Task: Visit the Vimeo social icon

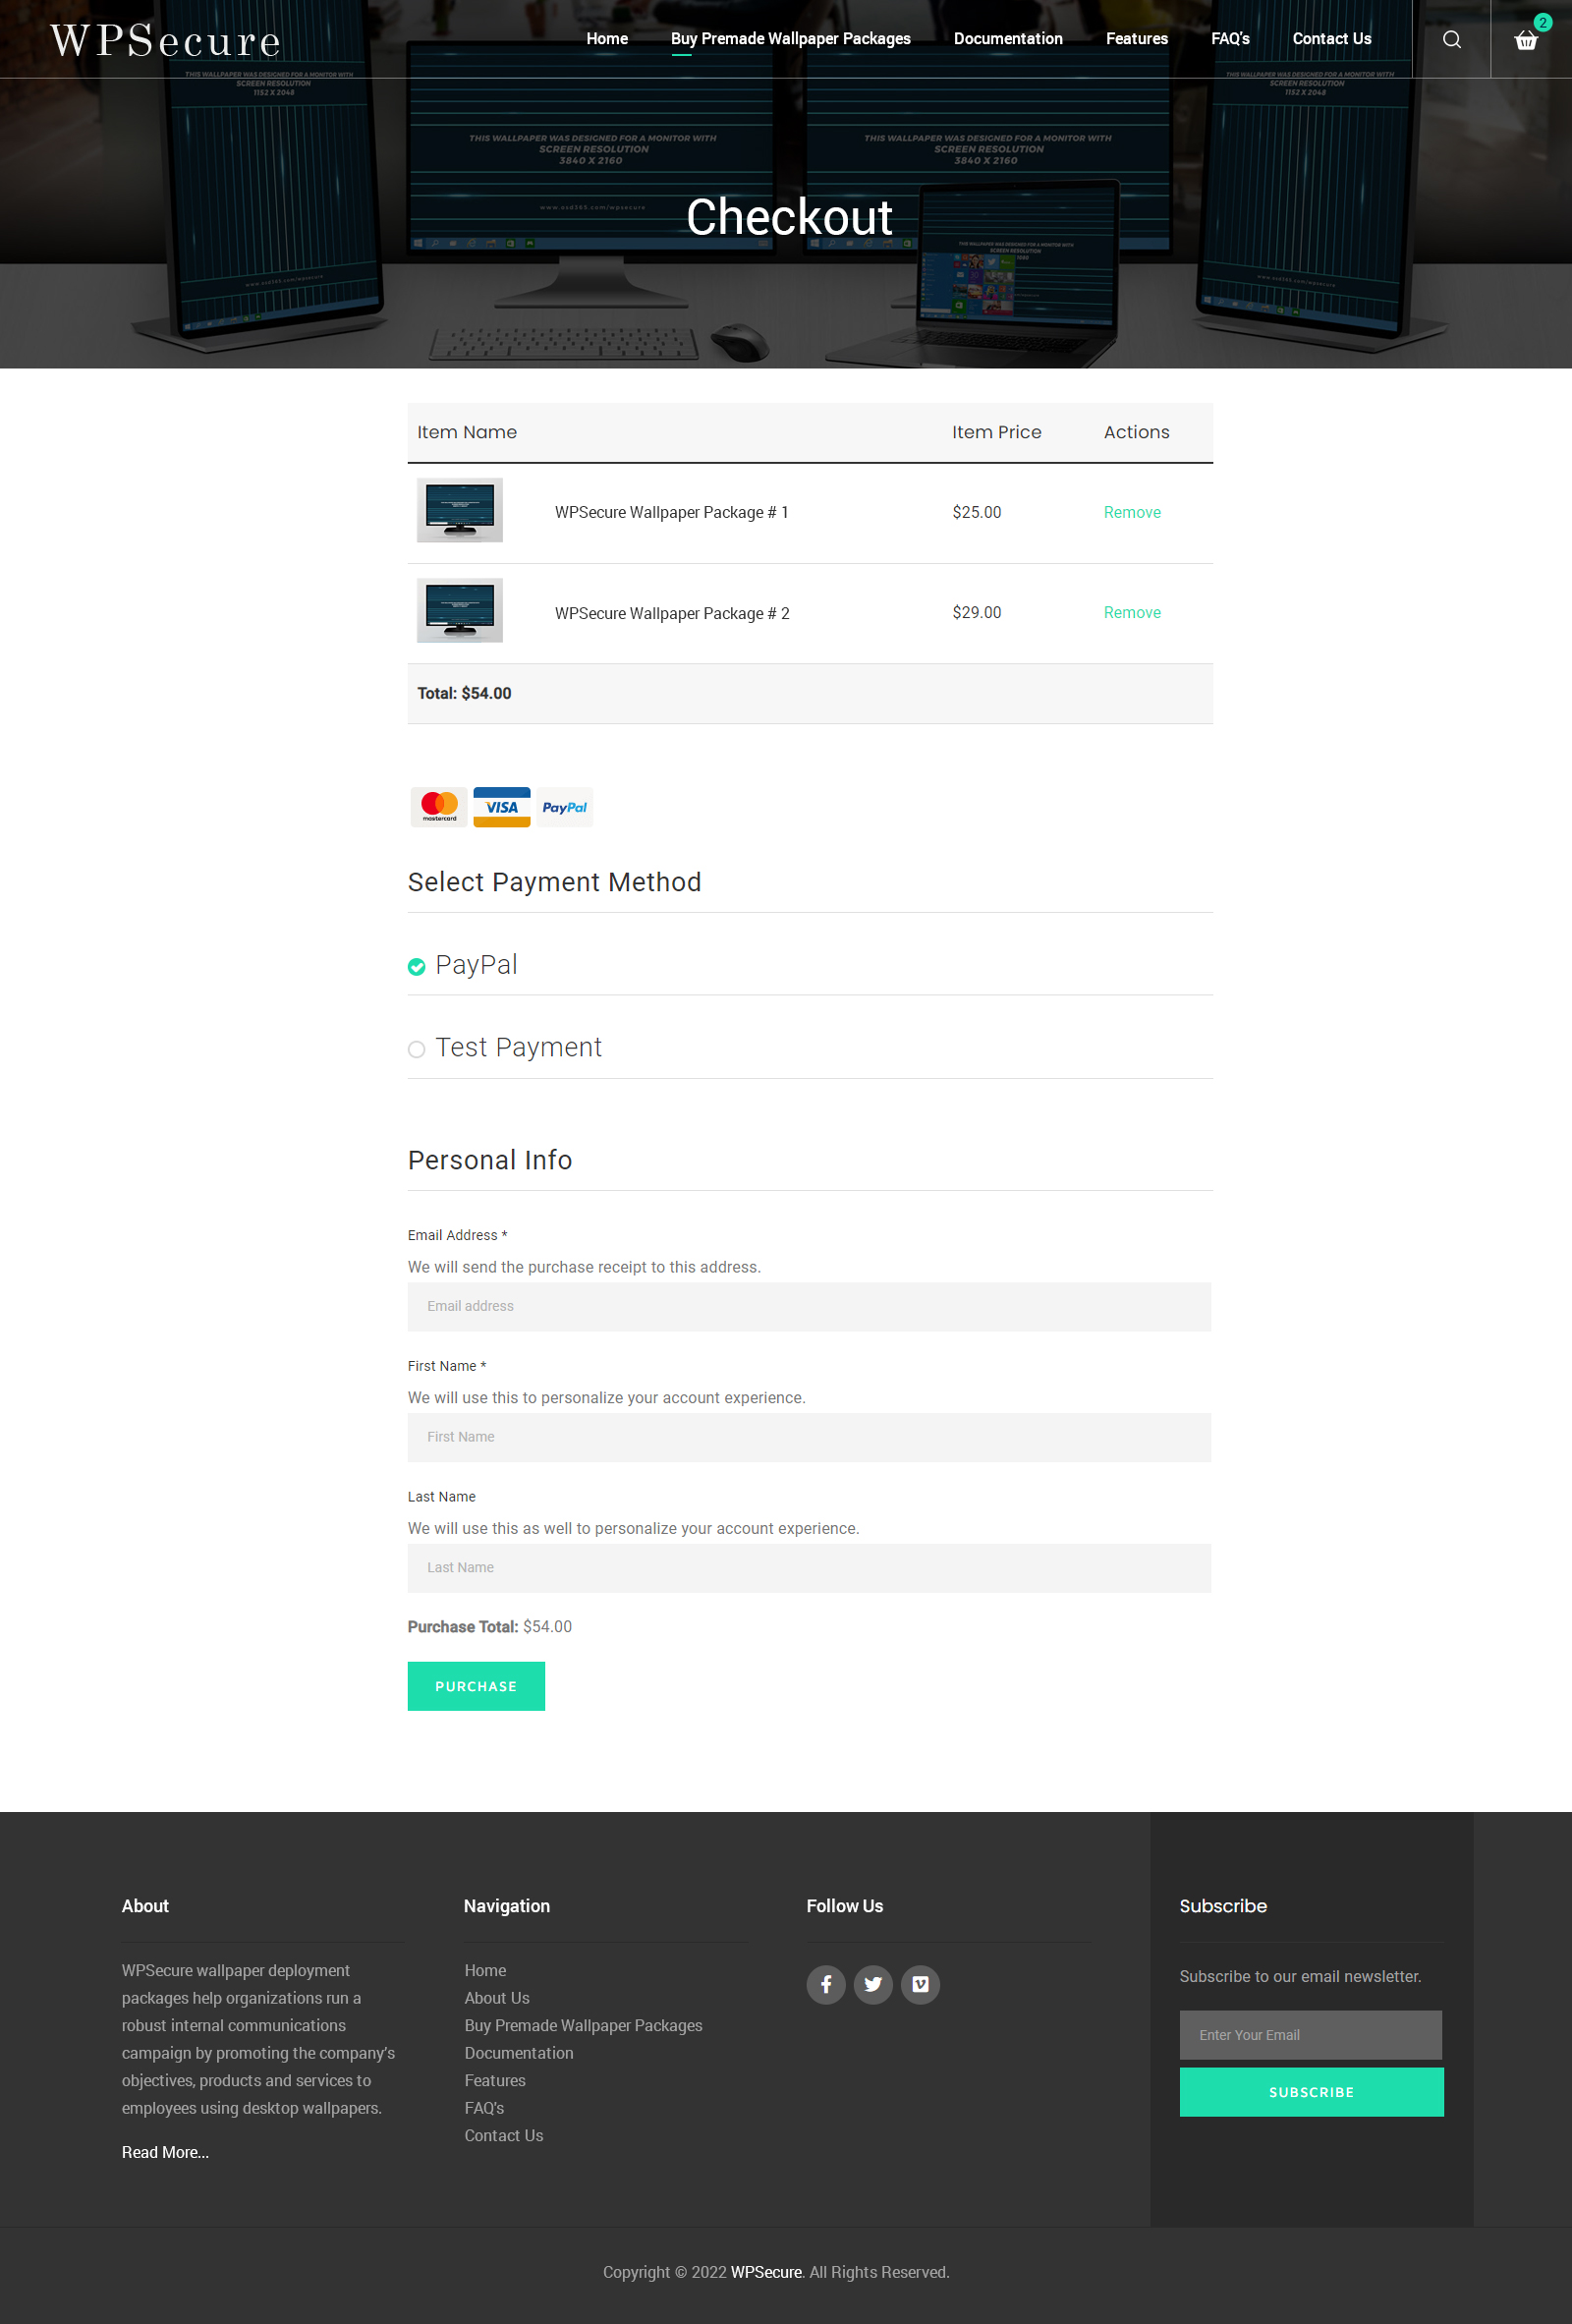Action: 920,1984
